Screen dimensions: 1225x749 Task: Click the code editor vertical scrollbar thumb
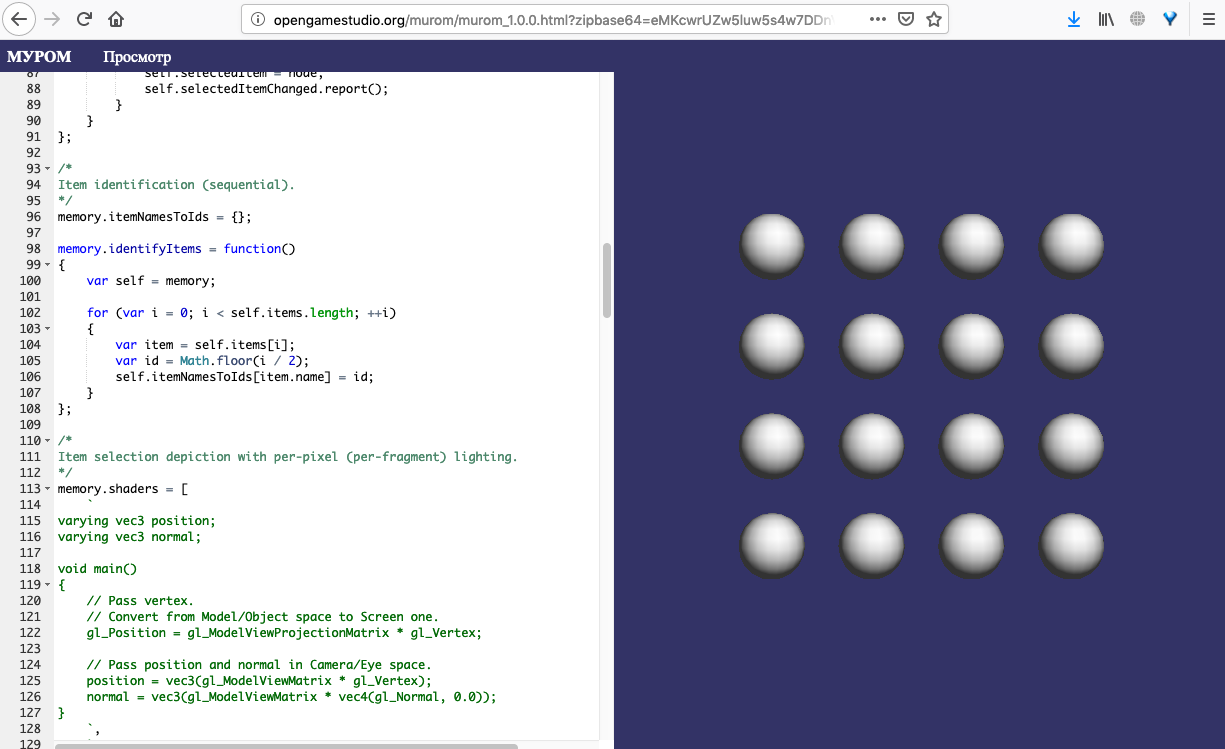pyautogui.click(x=606, y=280)
